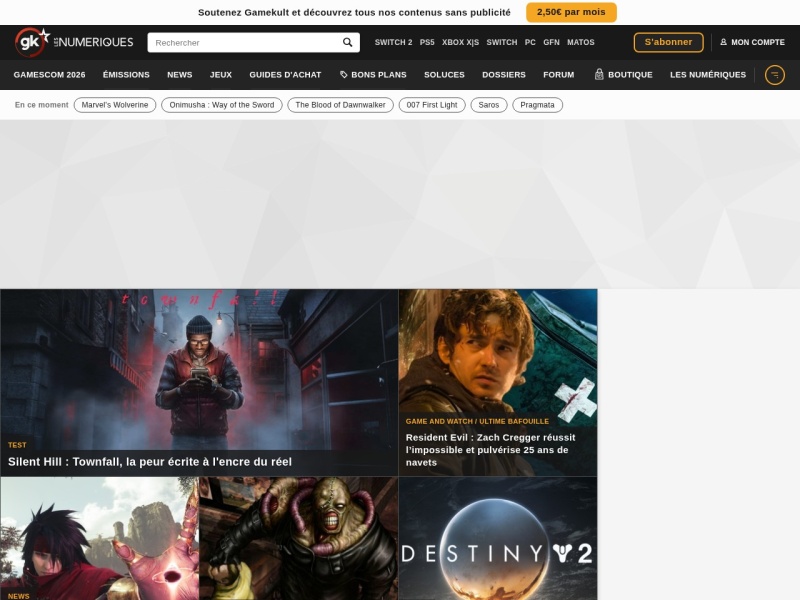
Task: Click the Onimusha : Way of the Sword tag
Action: click(222, 105)
